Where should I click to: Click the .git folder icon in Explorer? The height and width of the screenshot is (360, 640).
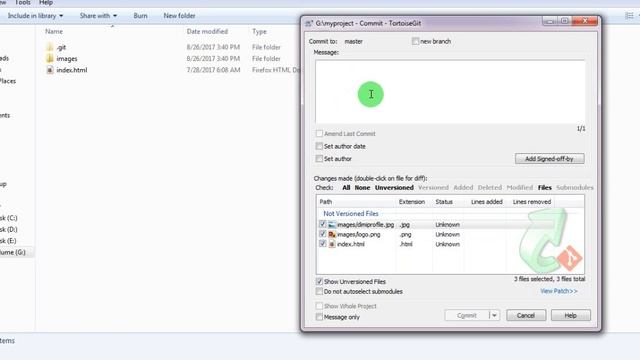[50, 47]
